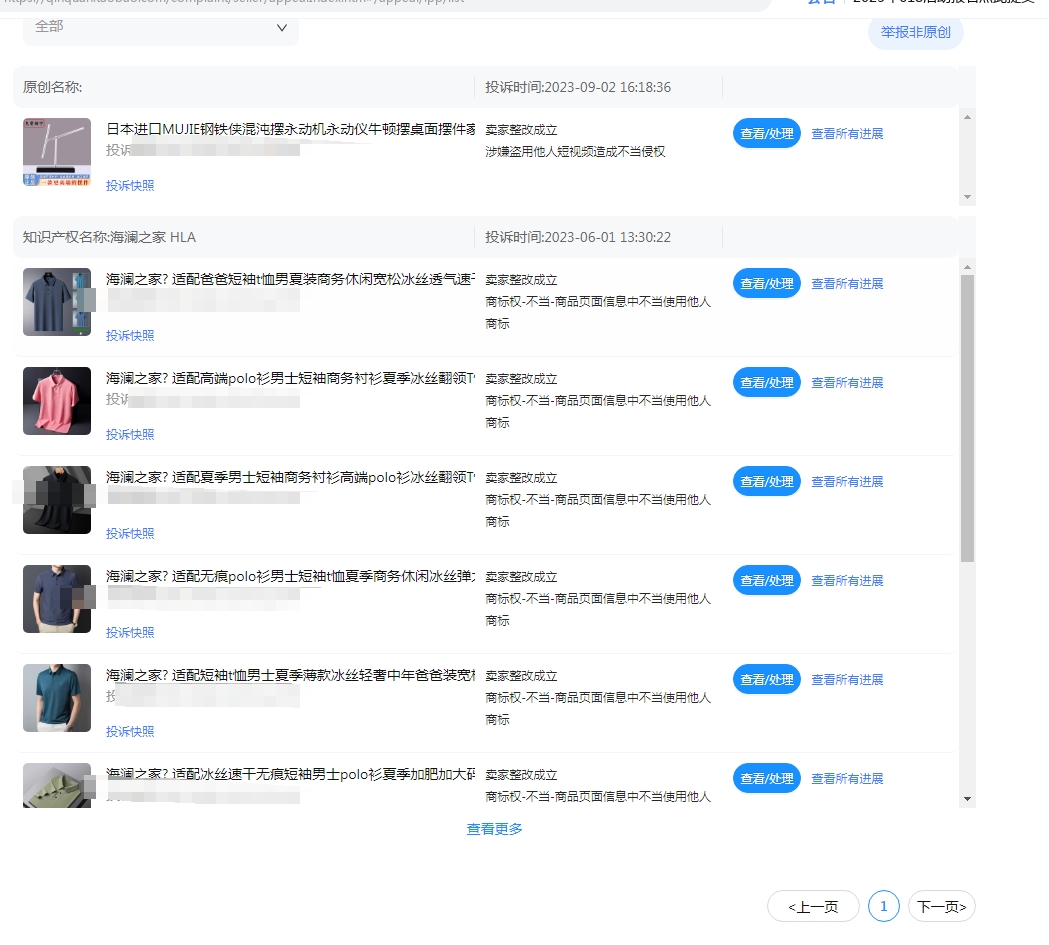This screenshot has width=1049, height=945.
Task: Open 查看/处理 for 适配无痕polo衫 item
Action: (767, 580)
